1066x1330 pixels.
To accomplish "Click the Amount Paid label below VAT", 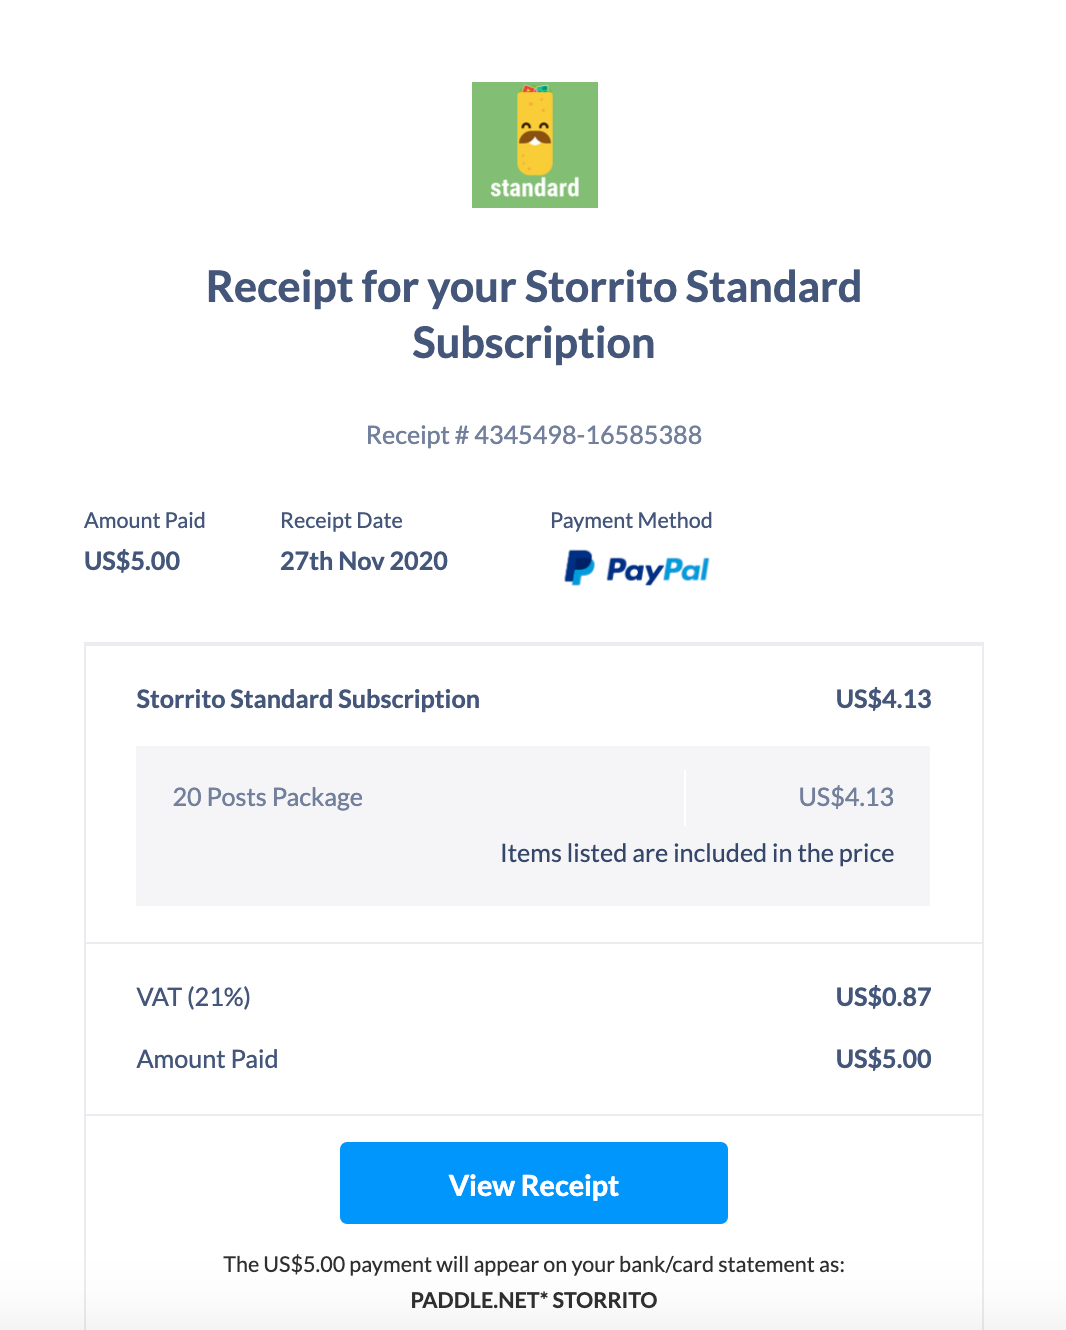I will [x=207, y=1059].
